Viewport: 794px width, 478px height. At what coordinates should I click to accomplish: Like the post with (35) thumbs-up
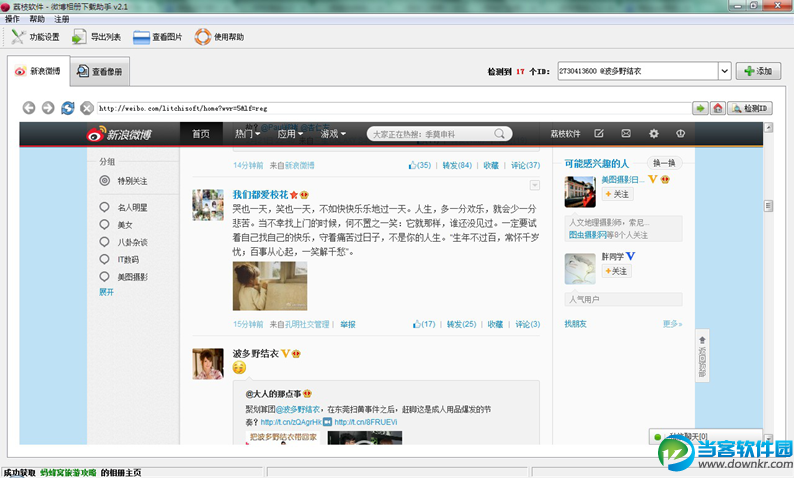(x=420, y=165)
